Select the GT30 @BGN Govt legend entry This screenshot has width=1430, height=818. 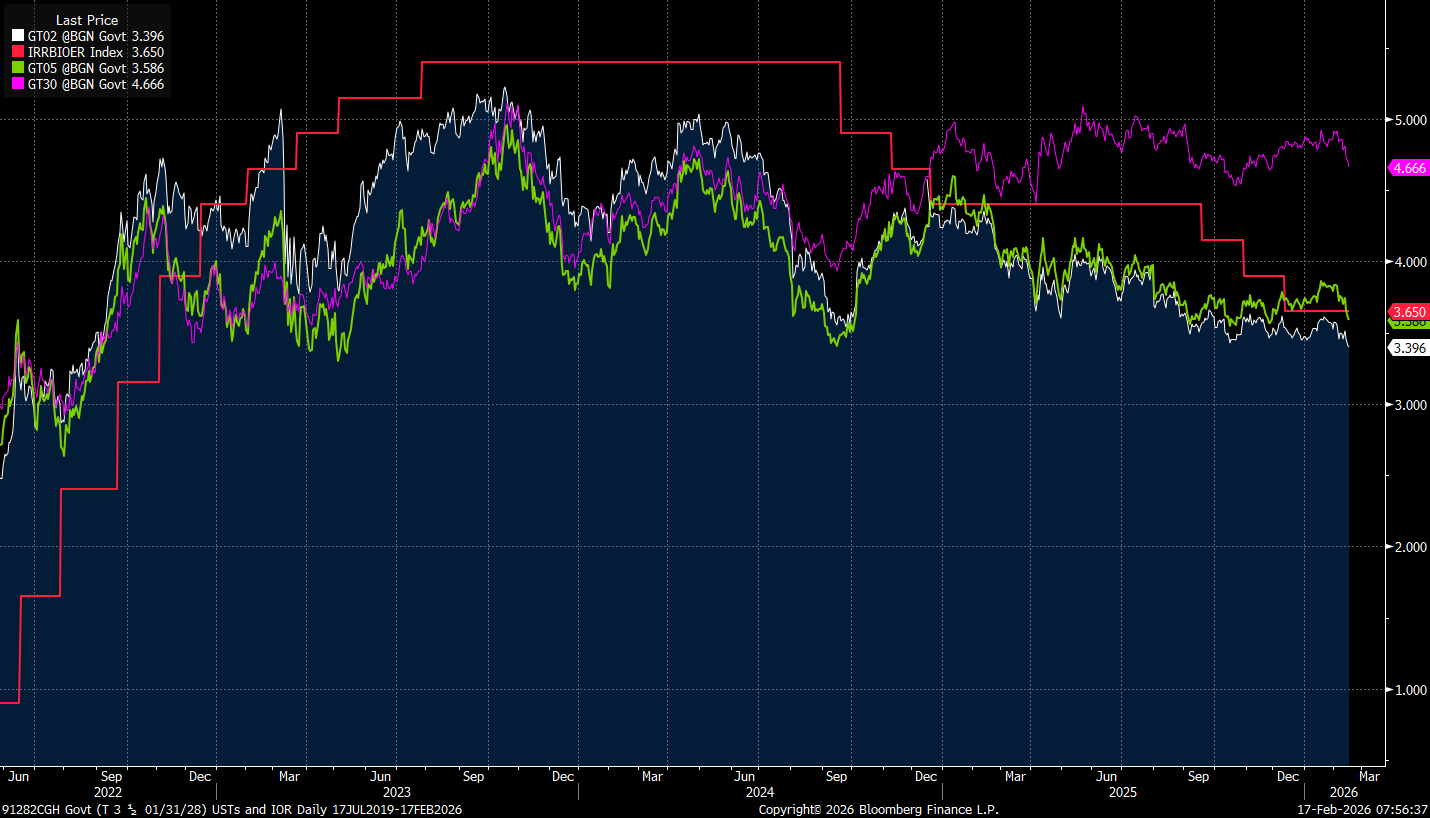92,84
